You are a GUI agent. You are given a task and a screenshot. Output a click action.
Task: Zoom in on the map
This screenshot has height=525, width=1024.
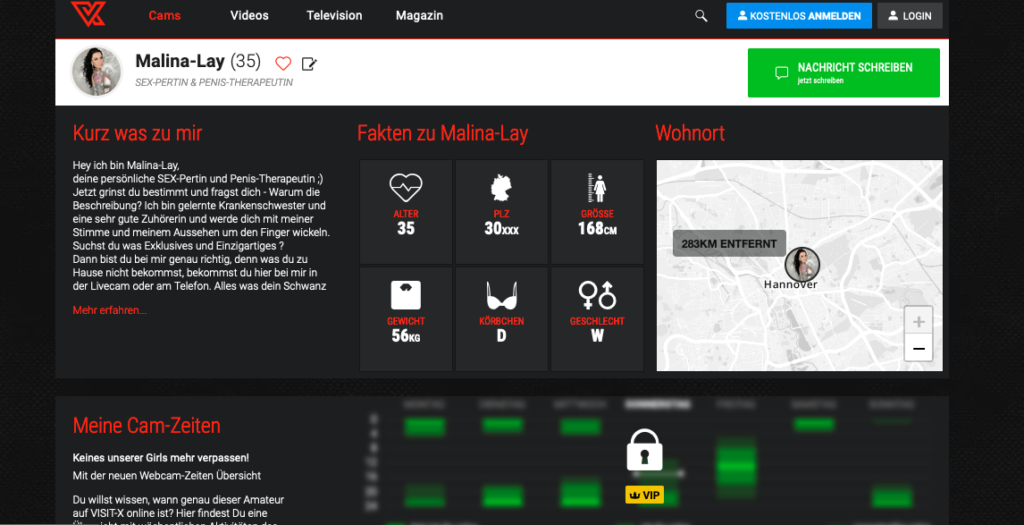(918, 321)
